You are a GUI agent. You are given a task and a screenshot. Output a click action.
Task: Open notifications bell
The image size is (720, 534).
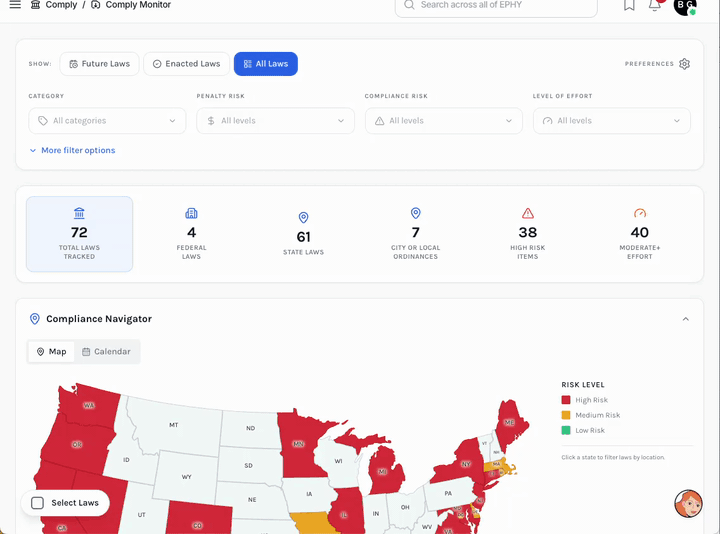(x=655, y=5)
